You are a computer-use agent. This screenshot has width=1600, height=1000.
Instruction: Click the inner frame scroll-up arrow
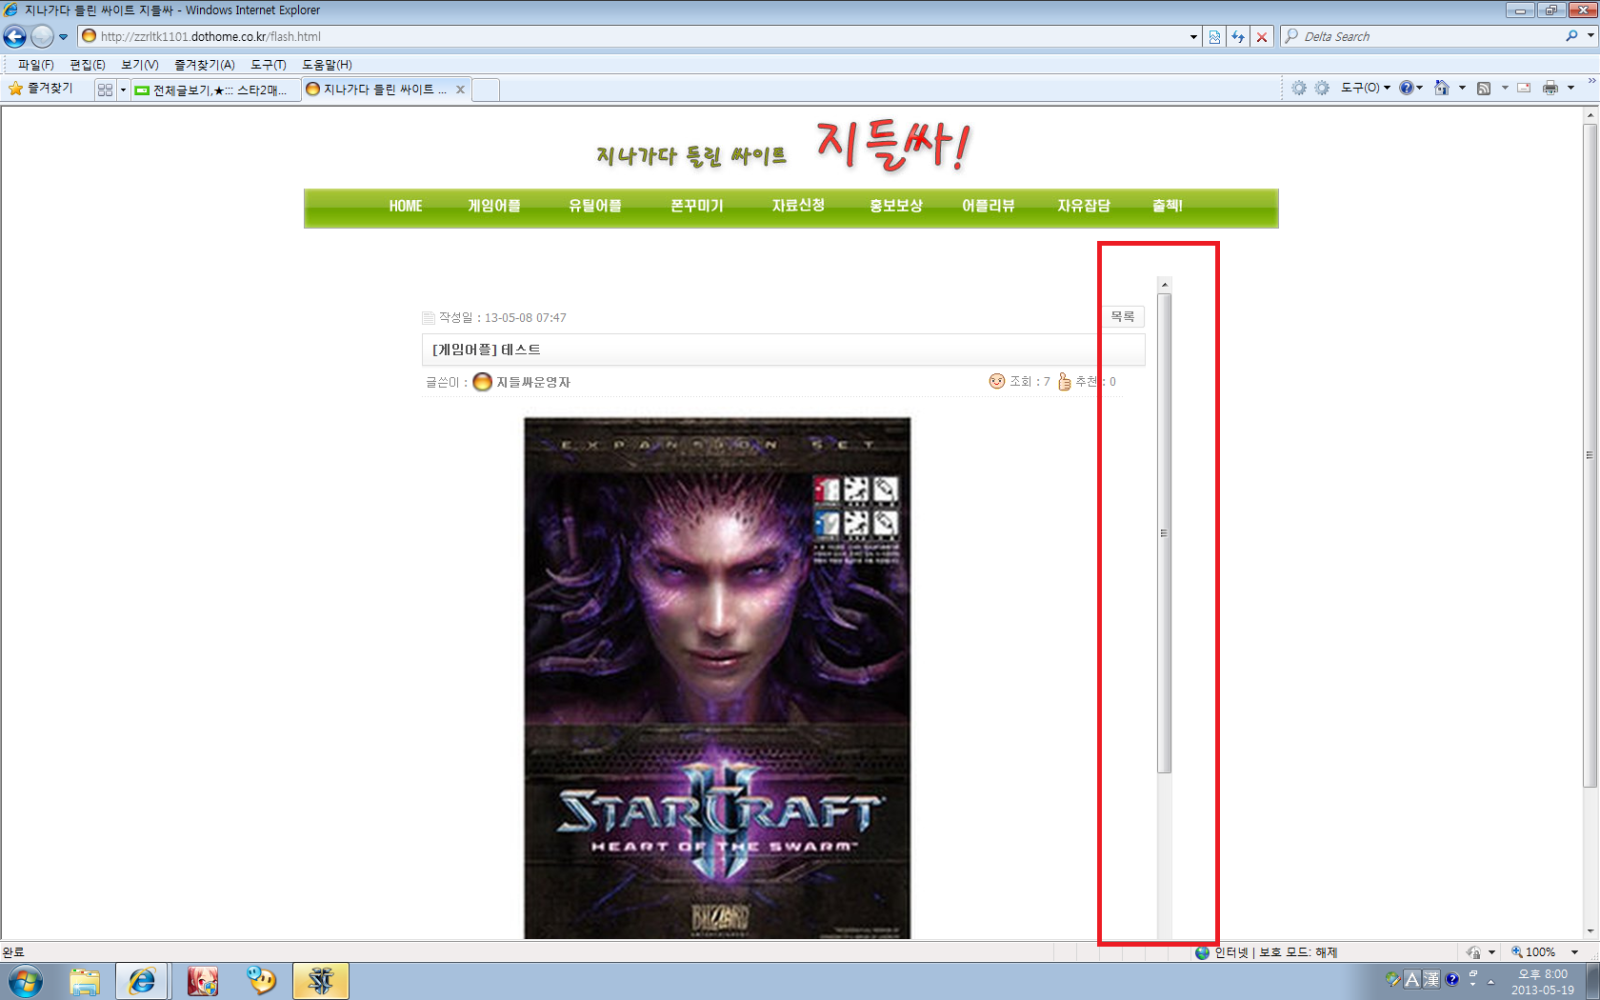click(1164, 285)
